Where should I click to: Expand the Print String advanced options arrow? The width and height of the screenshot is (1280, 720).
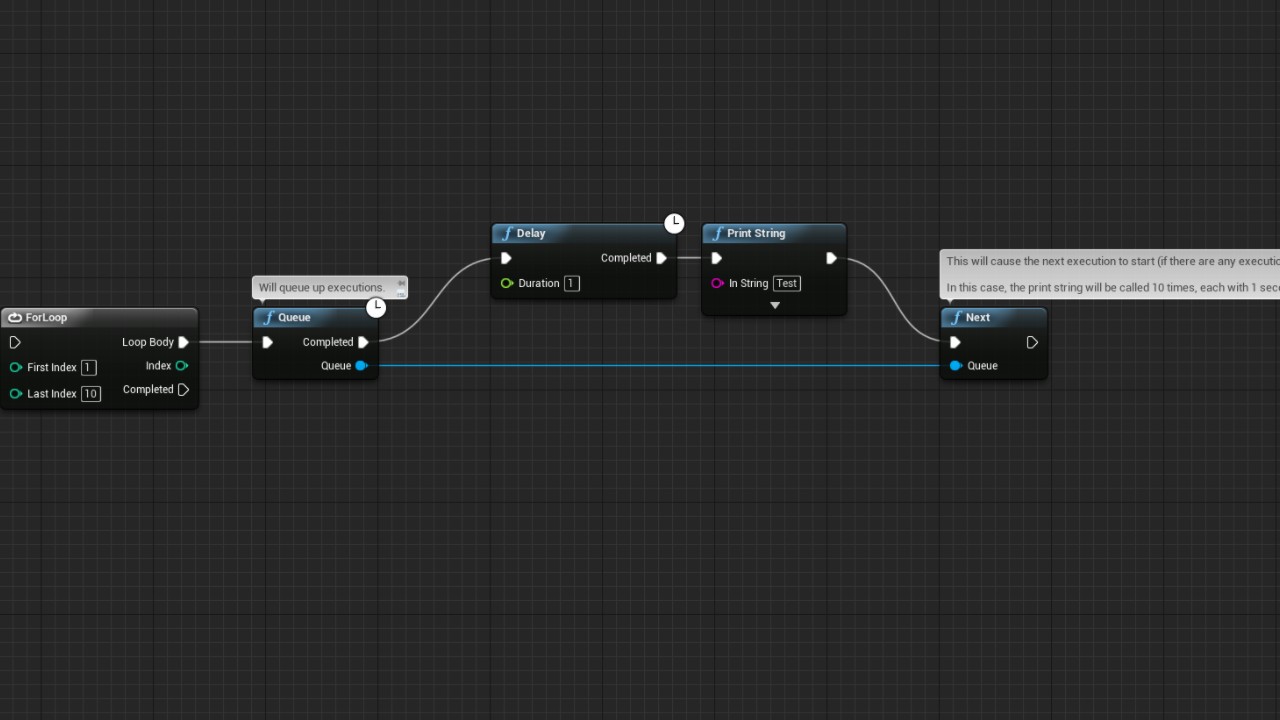[774, 305]
